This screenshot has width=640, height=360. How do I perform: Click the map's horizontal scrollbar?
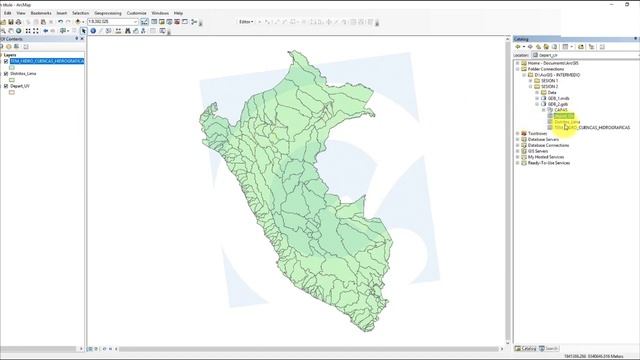pos(310,349)
